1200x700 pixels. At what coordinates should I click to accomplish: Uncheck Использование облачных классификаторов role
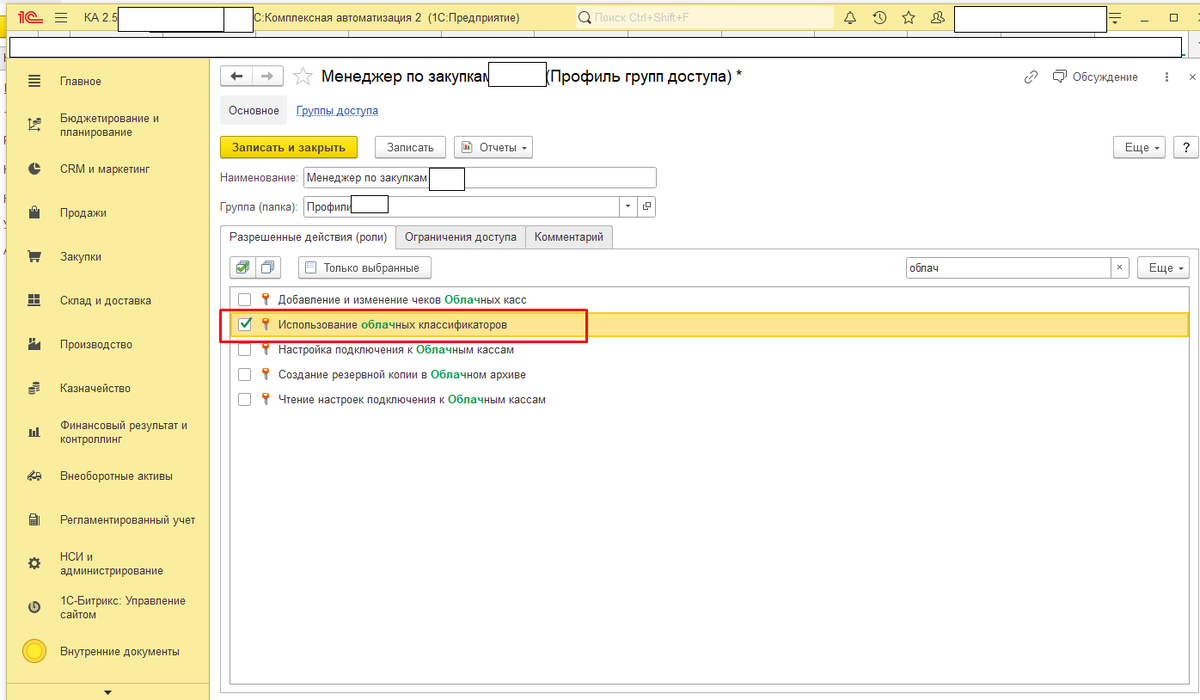click(244, 324)
